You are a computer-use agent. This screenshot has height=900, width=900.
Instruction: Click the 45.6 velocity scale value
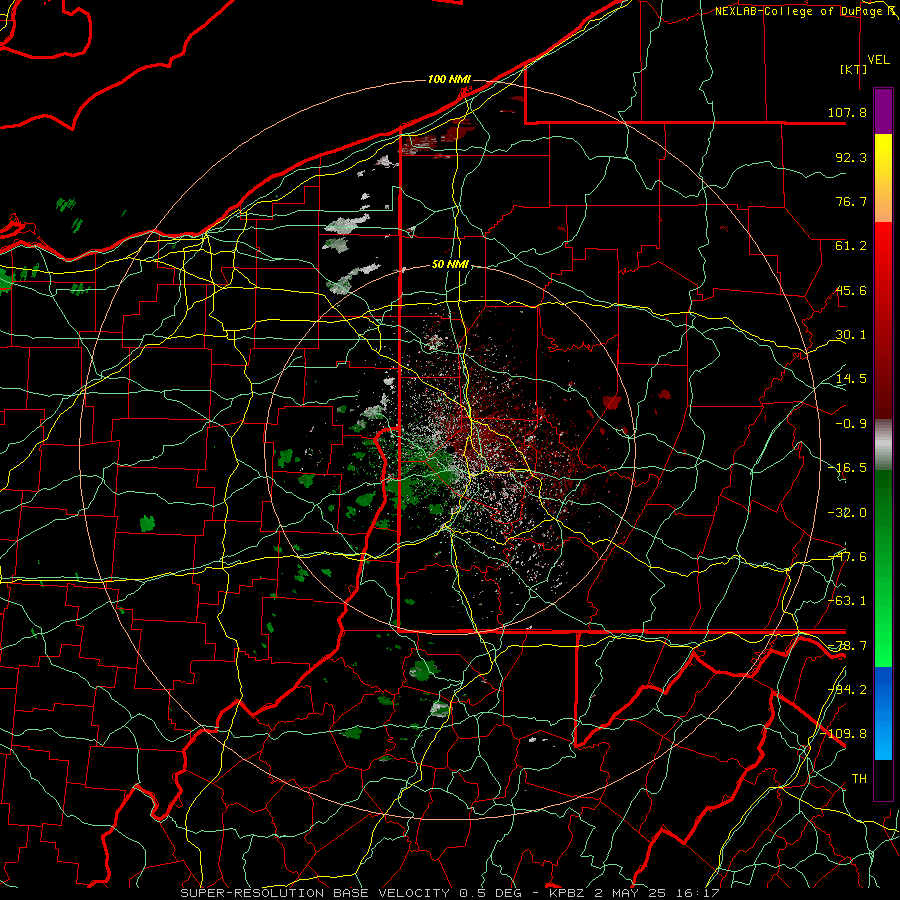point(851,290)
